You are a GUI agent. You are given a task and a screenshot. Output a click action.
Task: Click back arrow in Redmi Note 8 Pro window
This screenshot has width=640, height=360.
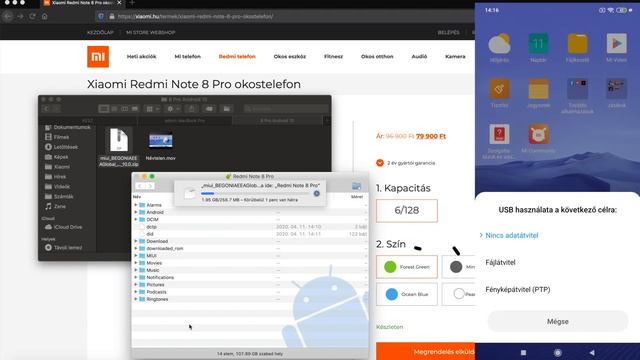pyautogui.click(x=140, y=186)
